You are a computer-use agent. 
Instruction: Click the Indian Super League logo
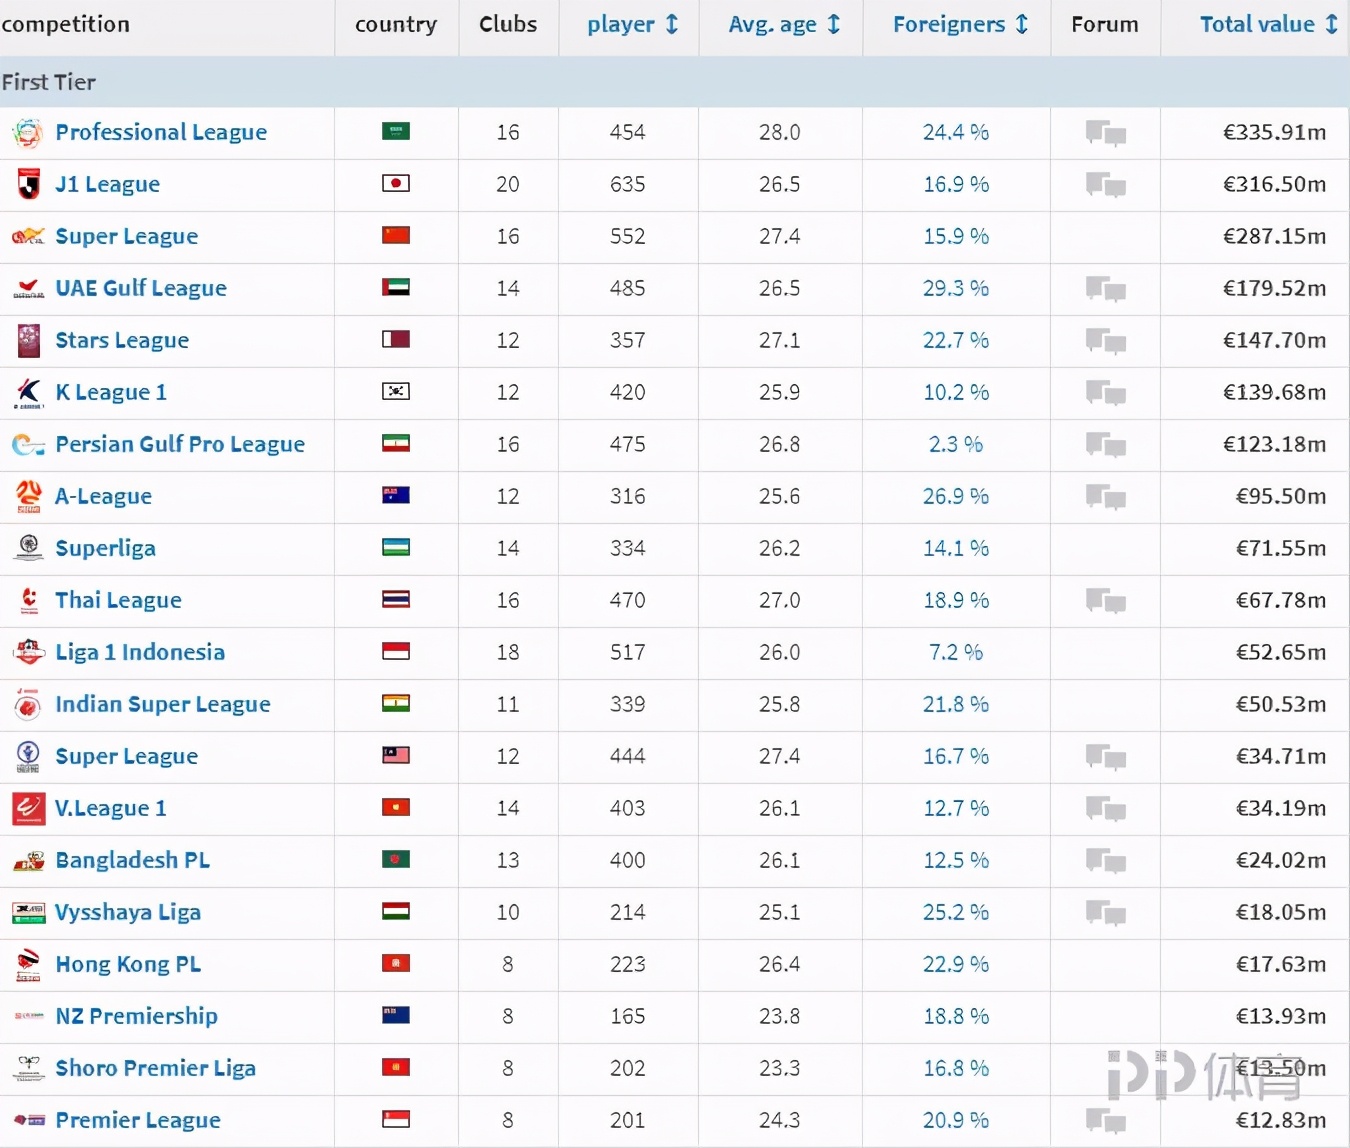point(28,704)
